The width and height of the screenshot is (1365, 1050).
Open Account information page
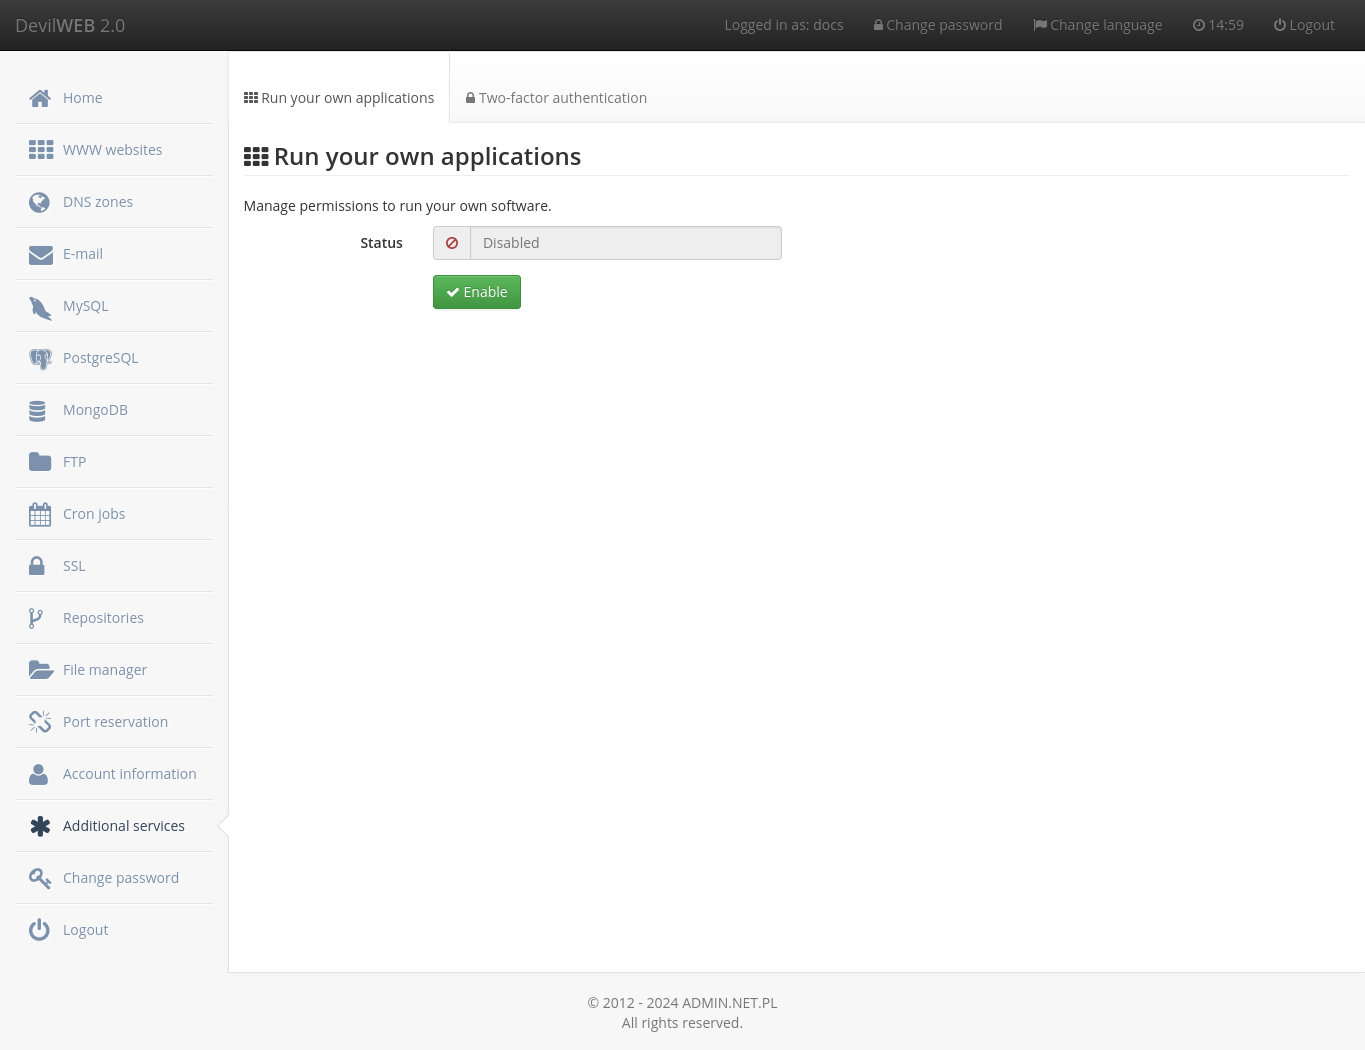pos(129,774)
